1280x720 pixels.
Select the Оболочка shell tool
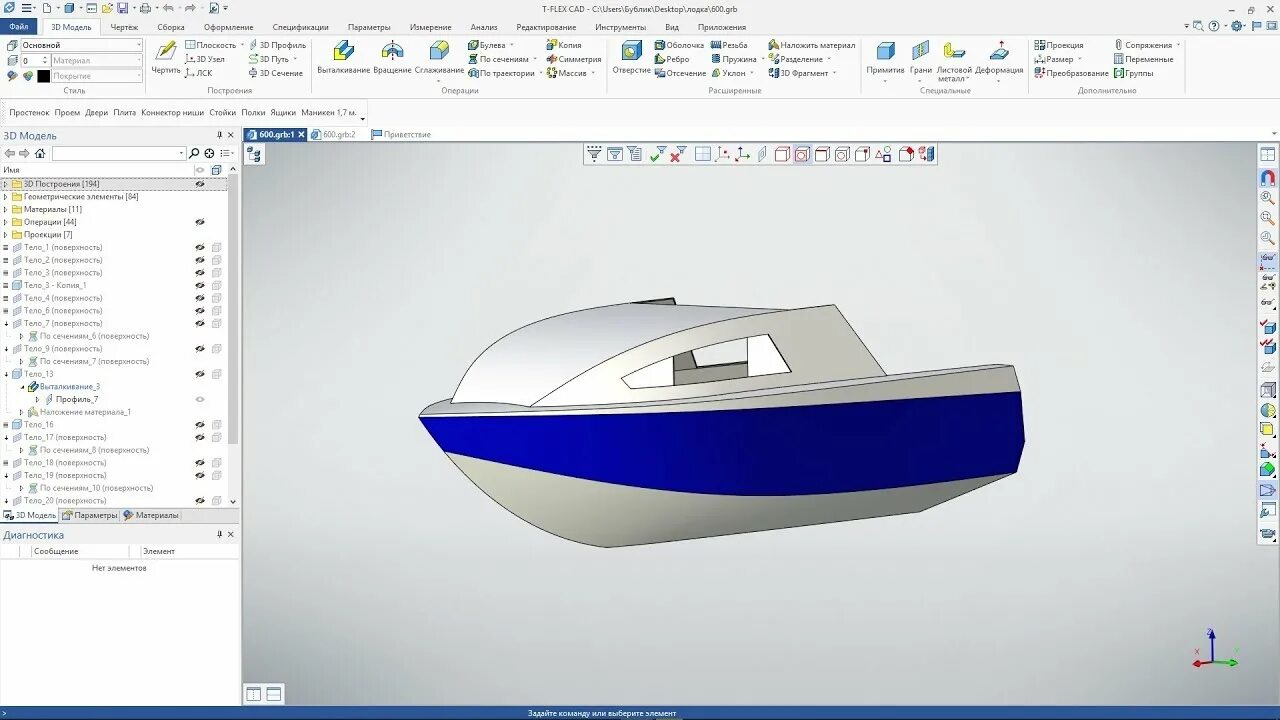679,45
